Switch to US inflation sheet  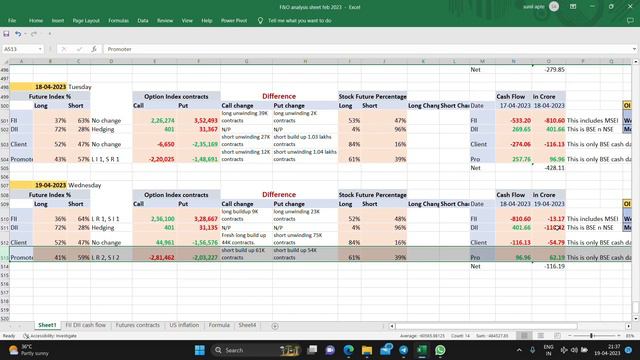tap(184, 325)
